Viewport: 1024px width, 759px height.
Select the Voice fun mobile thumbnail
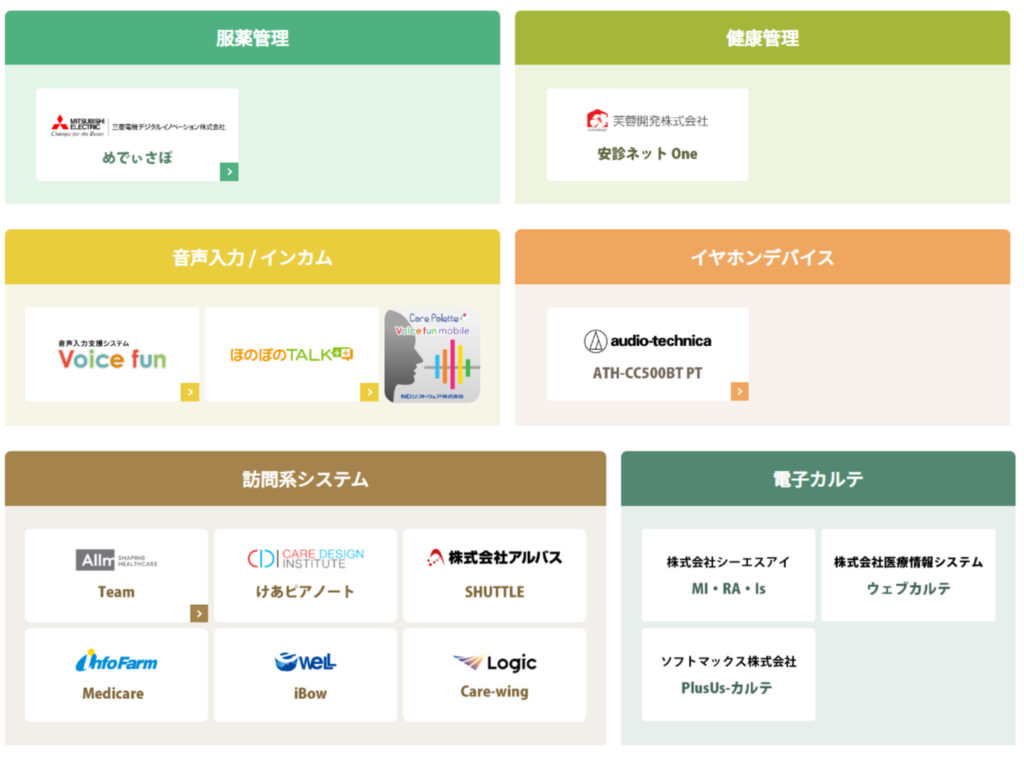coord(432,356)
